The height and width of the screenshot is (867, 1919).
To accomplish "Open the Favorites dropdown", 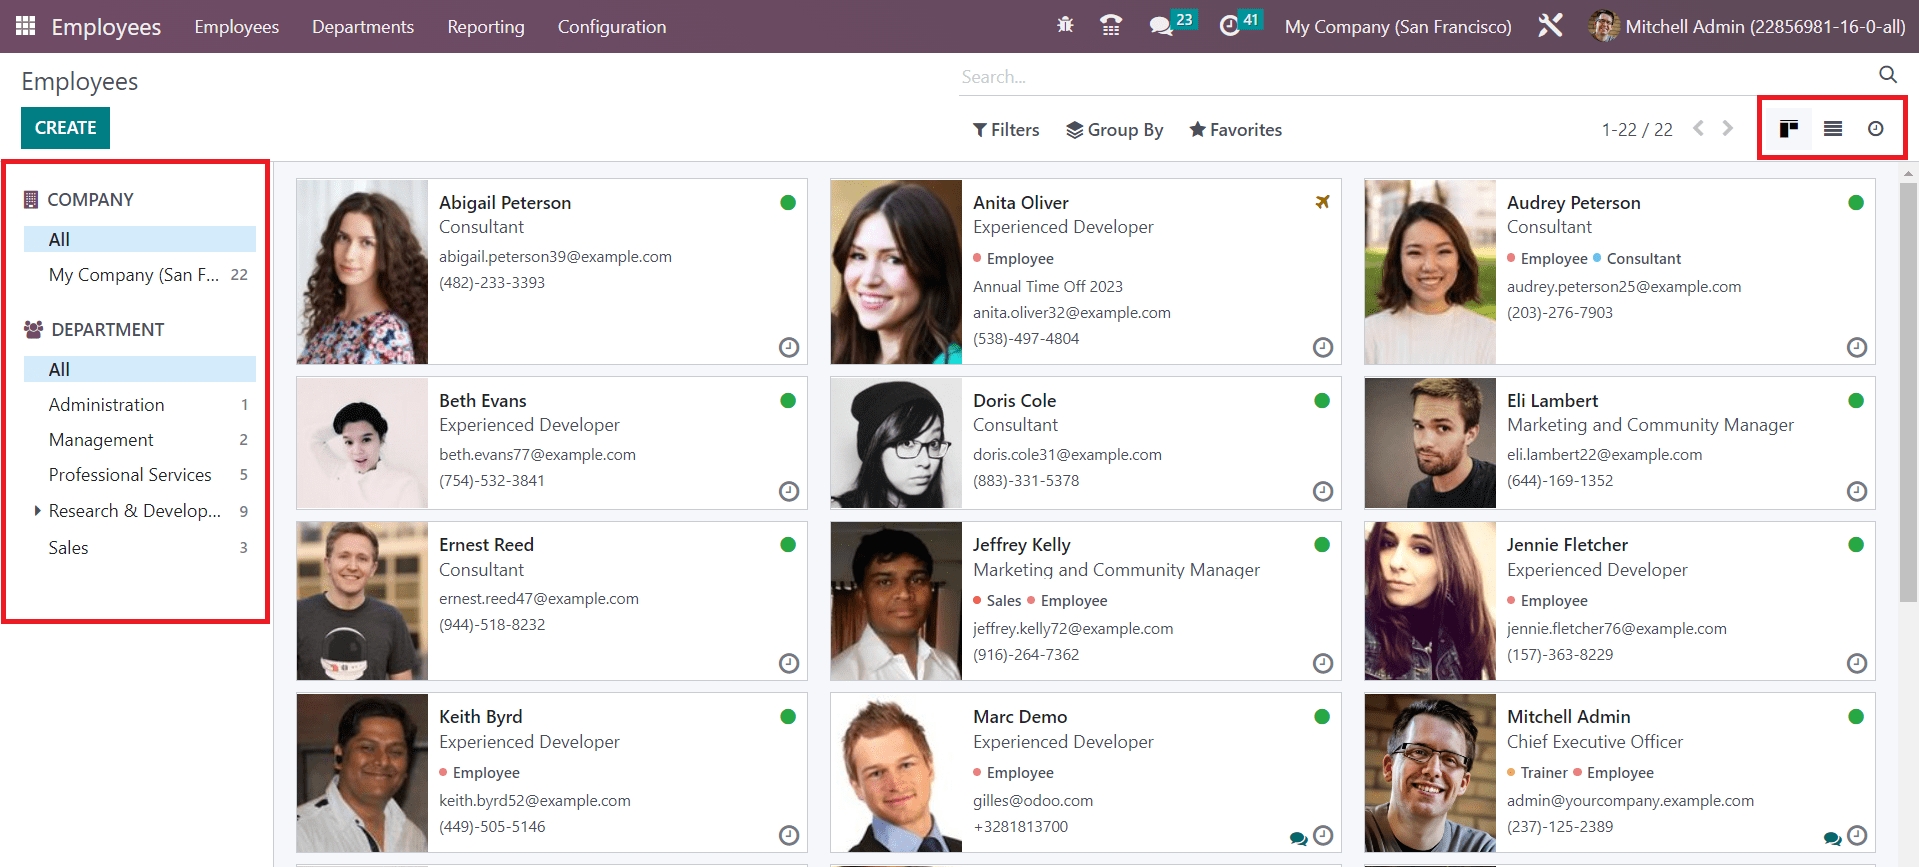I will pyautogui.click(x=1235, y=130).
